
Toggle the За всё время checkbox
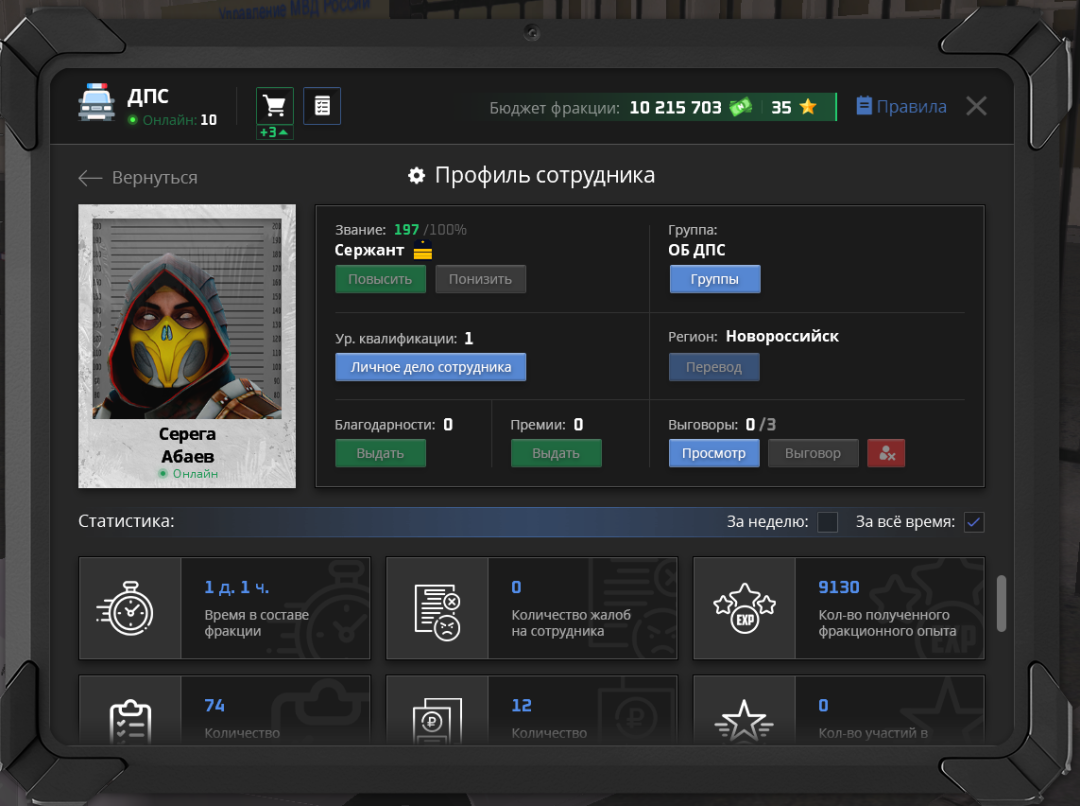point(974,522)
